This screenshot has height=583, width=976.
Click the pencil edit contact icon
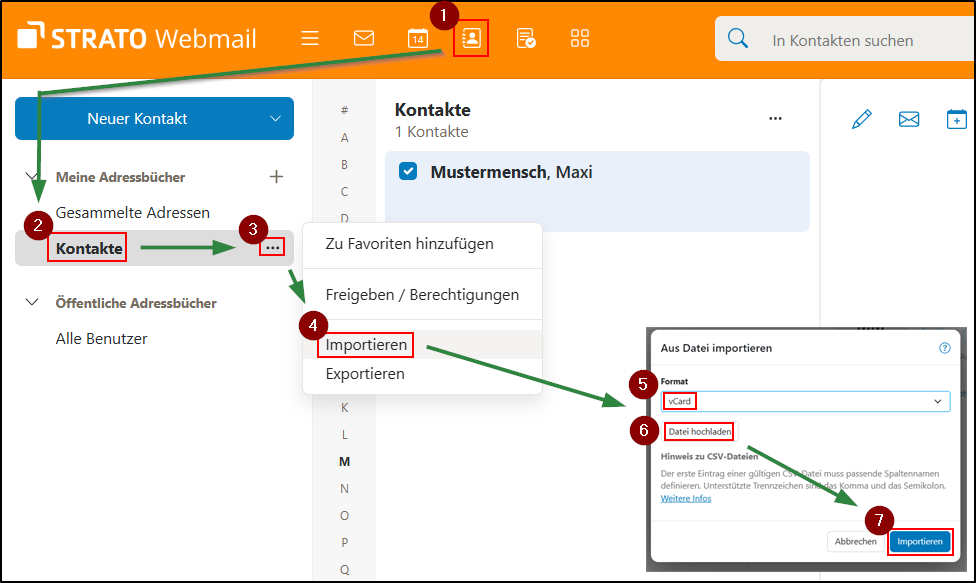(861, 119)
